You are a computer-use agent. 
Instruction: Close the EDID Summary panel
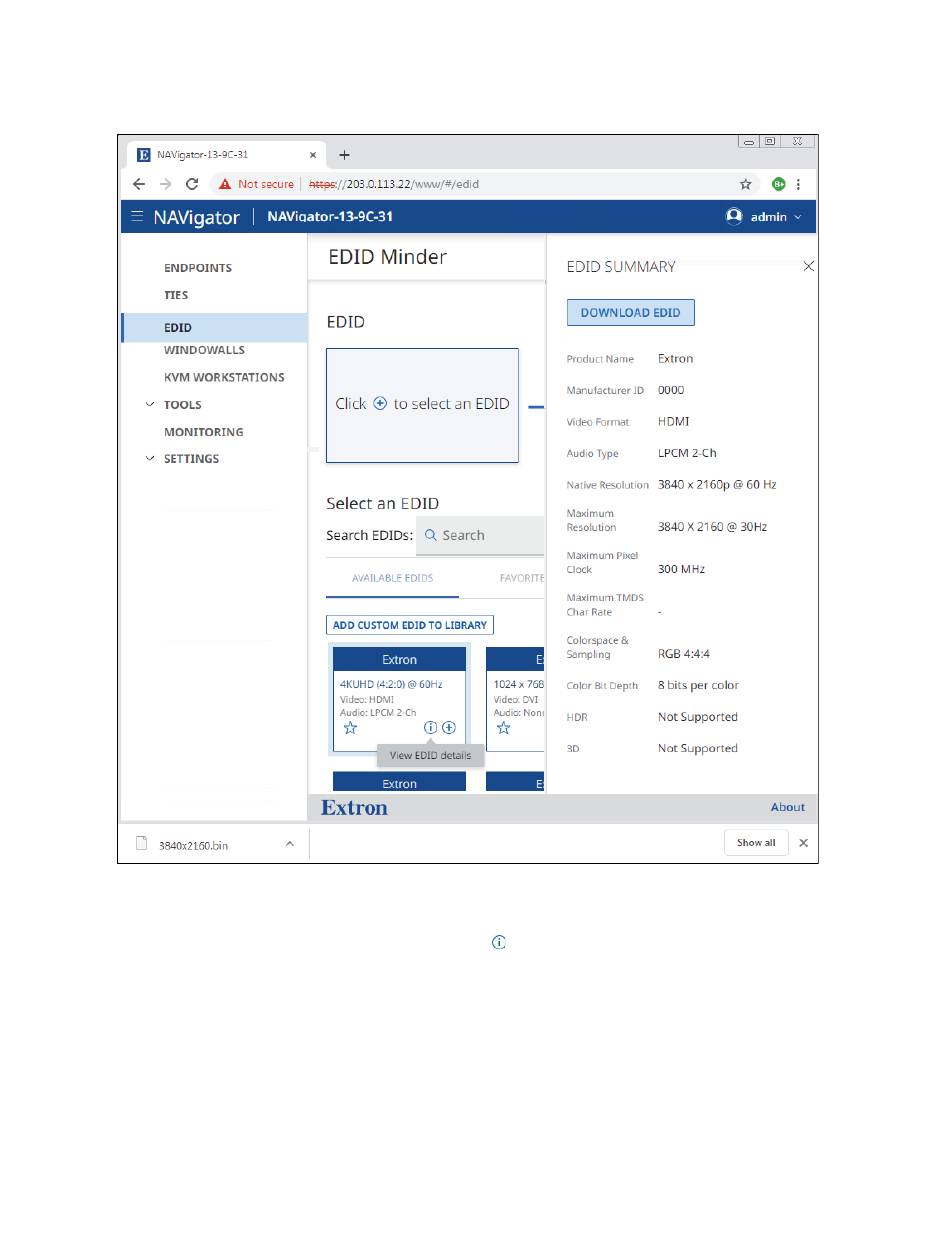(x=809, y=266)
